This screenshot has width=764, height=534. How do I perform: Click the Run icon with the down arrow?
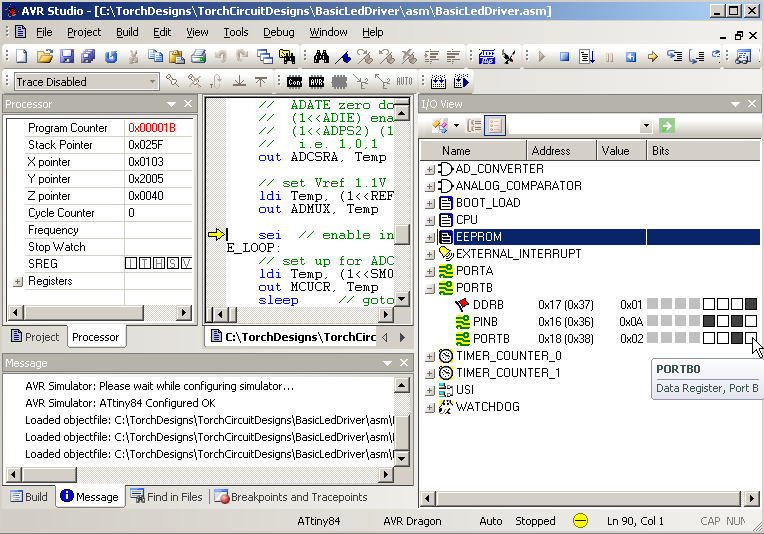(587, 57)
